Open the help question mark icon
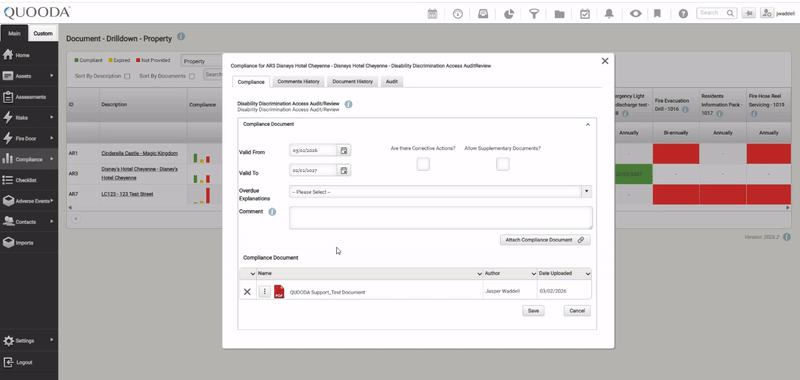The image size is (800, 380). (x=683, y=14)
